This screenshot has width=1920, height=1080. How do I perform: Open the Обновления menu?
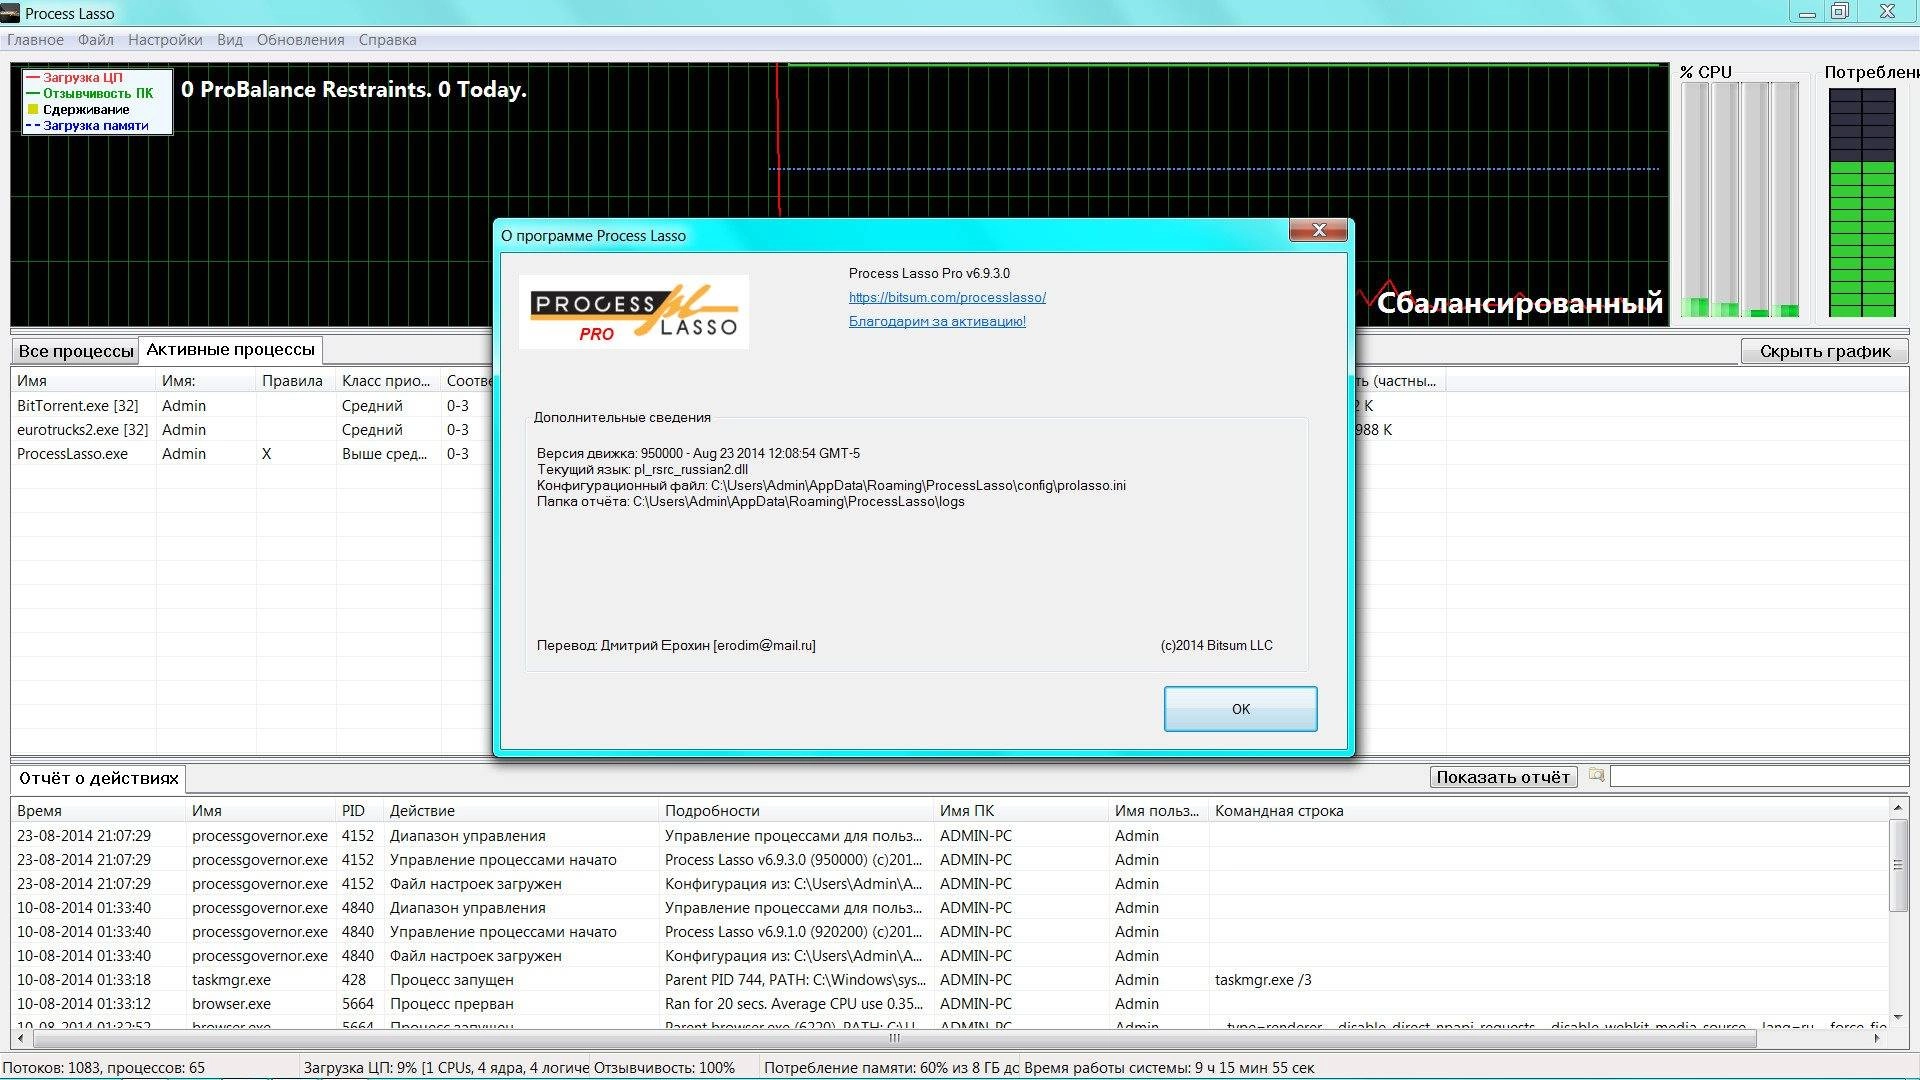[300, 40]
